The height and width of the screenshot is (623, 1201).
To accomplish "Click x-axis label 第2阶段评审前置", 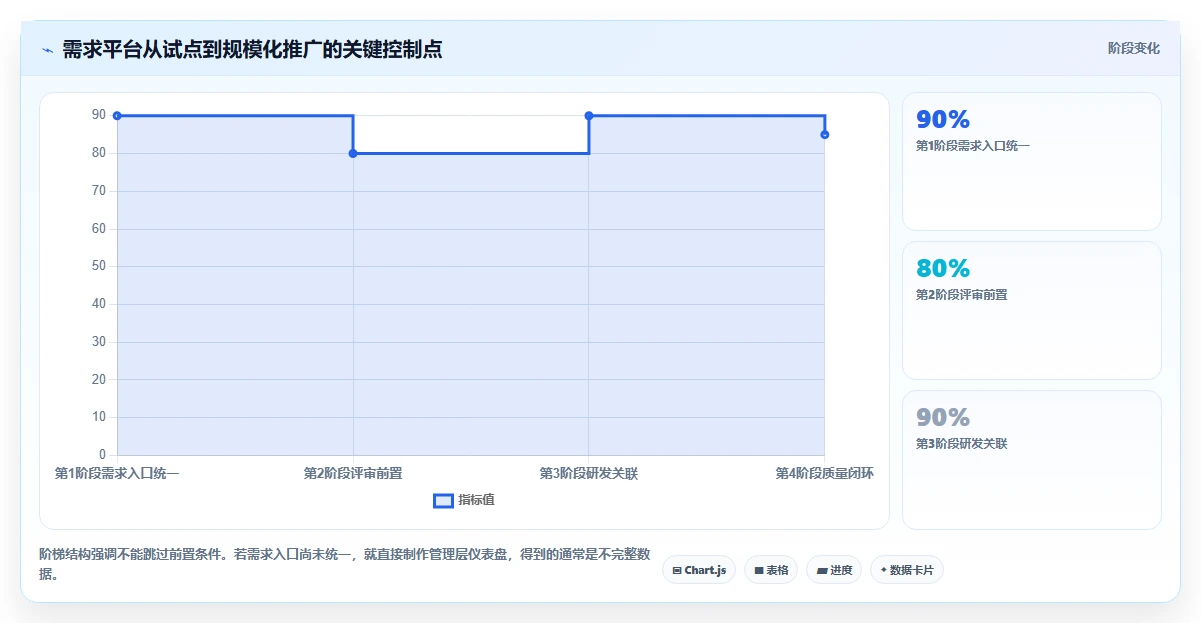I will 353,473.
